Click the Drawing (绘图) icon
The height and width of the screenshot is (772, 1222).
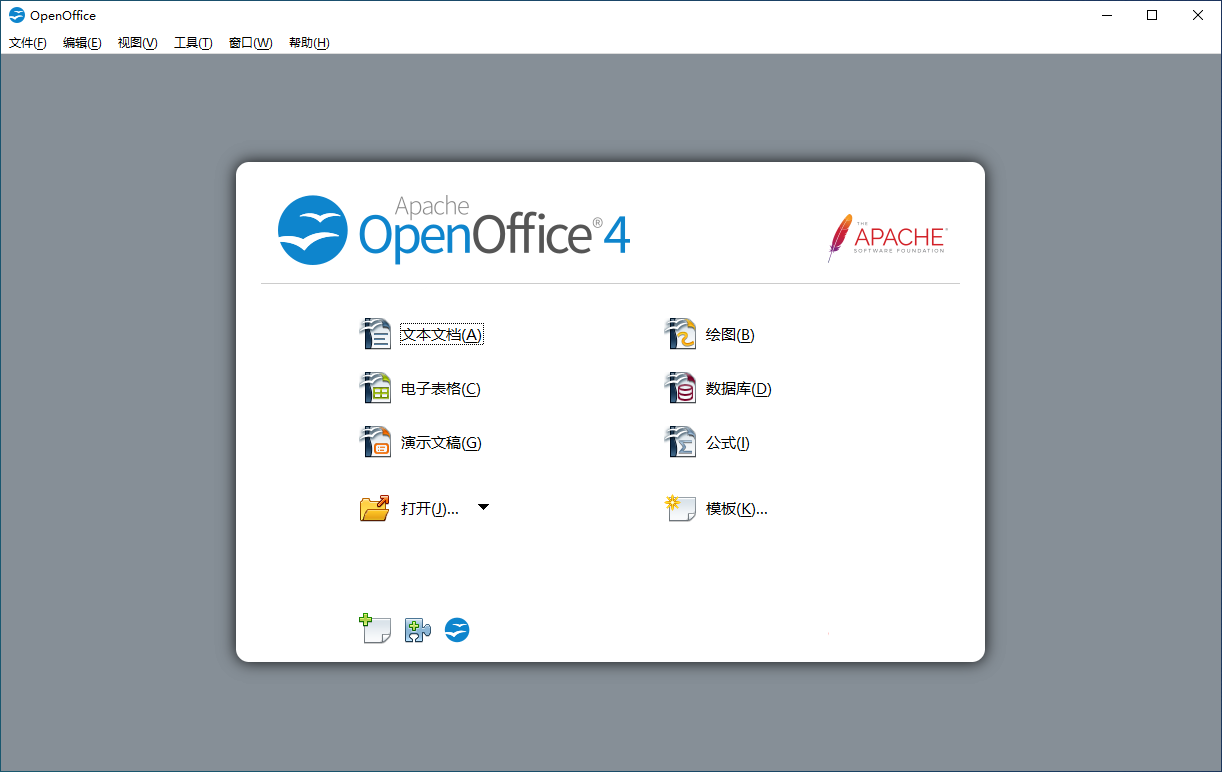(x=680, y=334)
